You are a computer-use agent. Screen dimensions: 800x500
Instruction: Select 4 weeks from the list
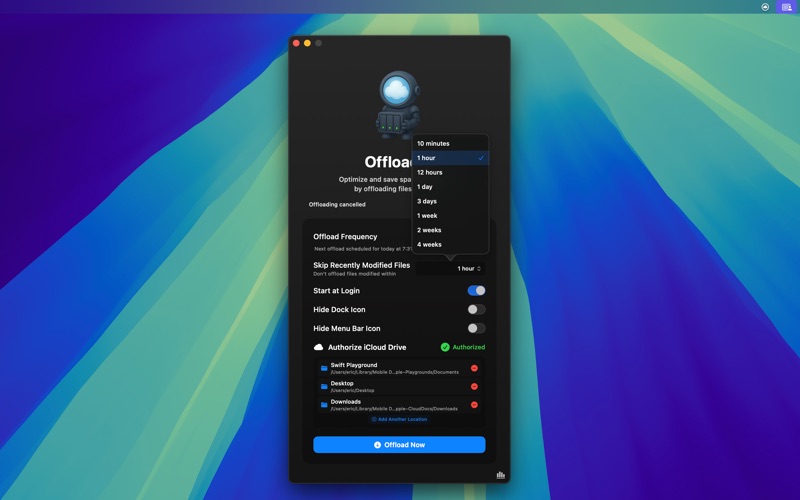click(450, 244)
